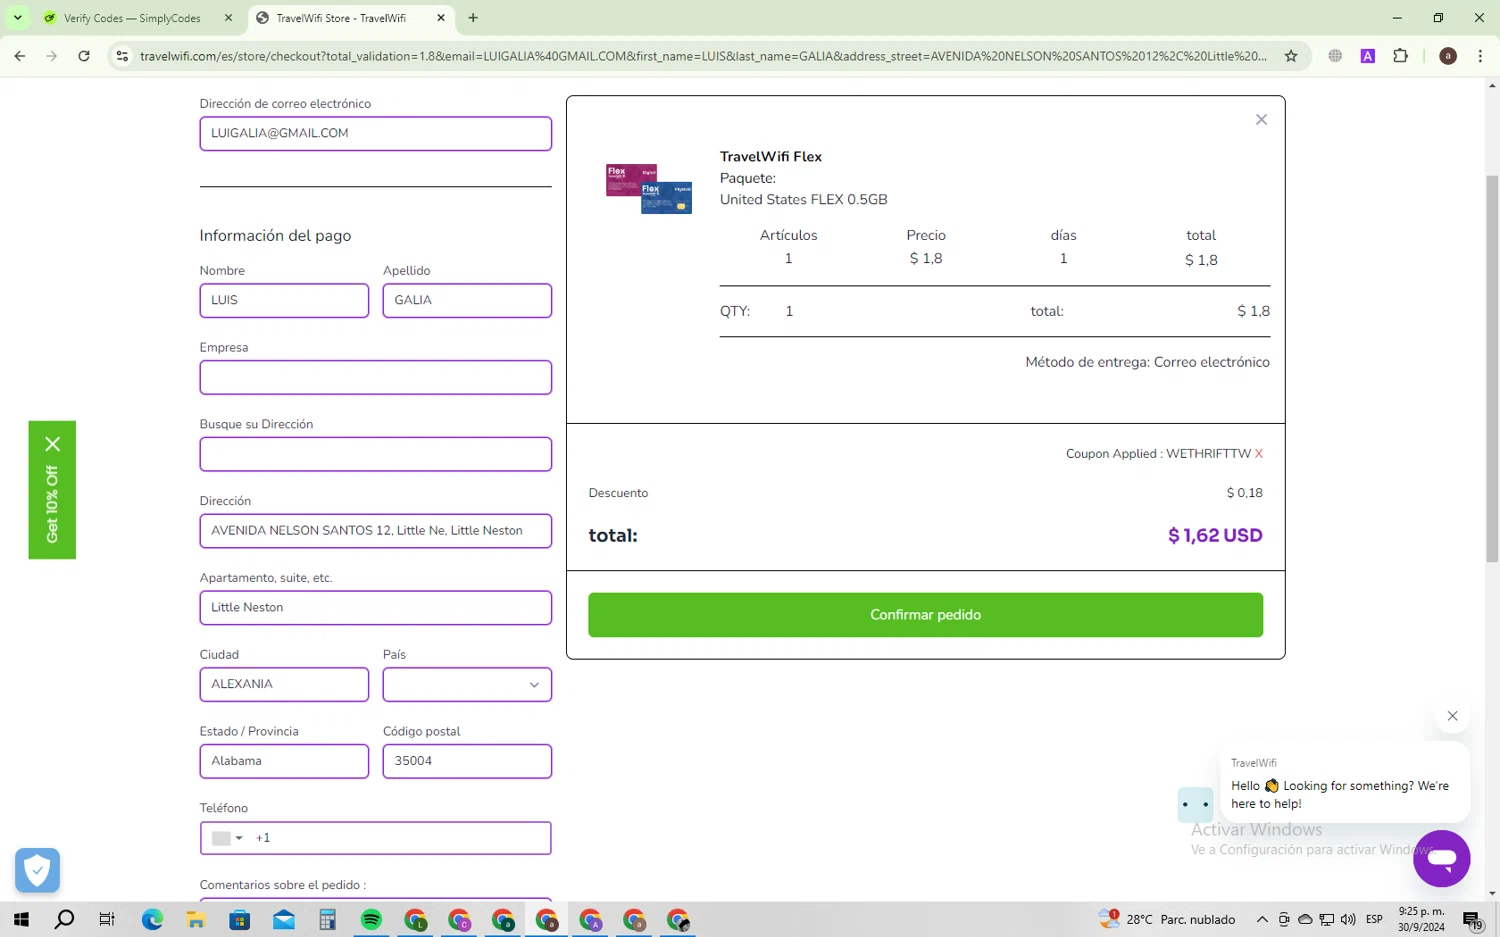Click the Confirmar pedido button
1500x937 pixels.
(x=925, y=615)
